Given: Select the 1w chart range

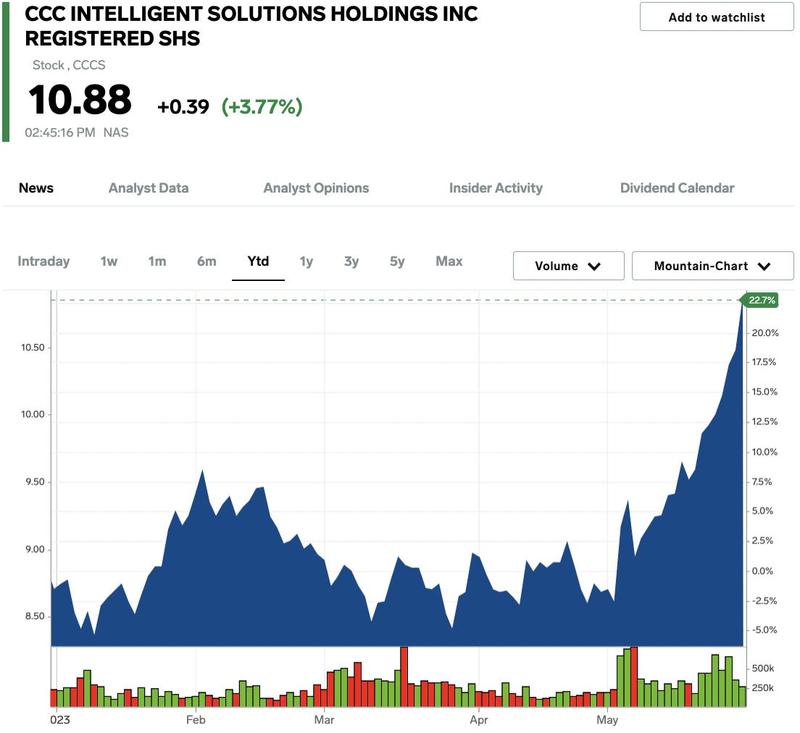Looking at the screenshot, I should click(109, 261).
